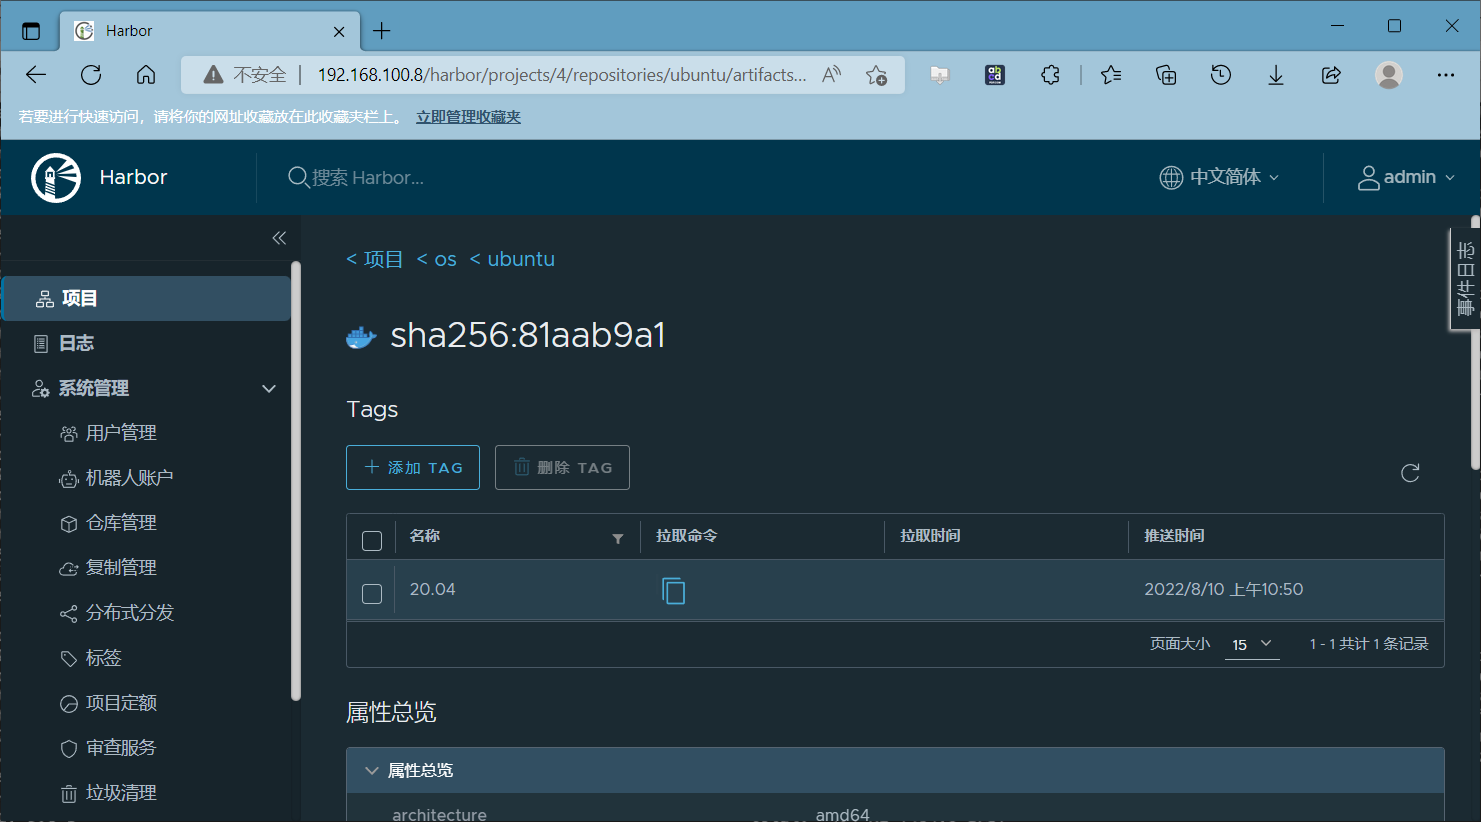Open browser settings and more menu

[1446, 75]
